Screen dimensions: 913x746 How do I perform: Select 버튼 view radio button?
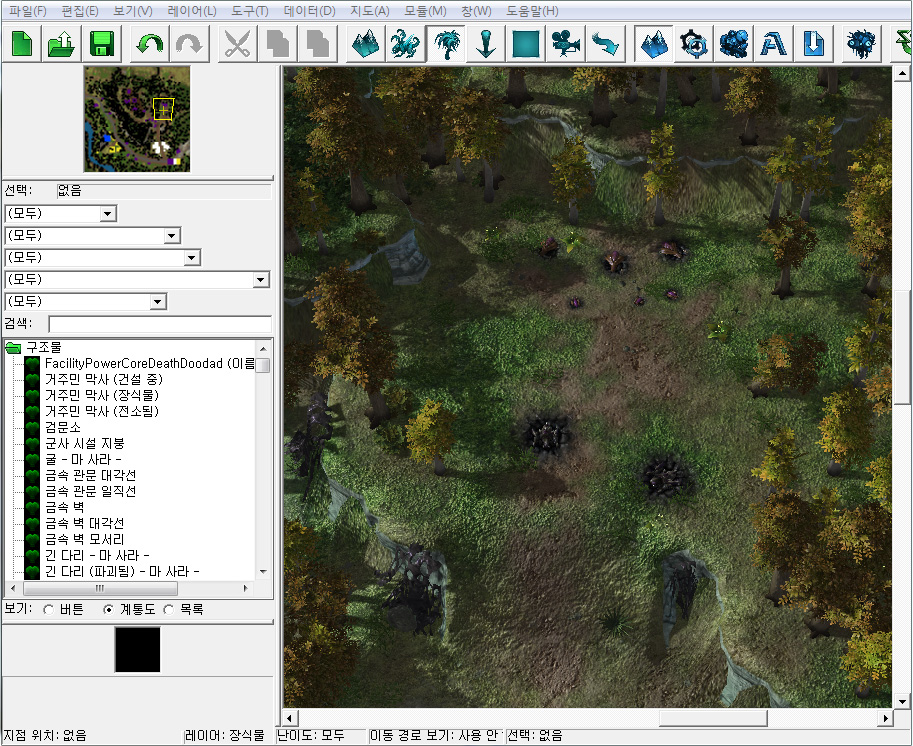pos(49,610)
